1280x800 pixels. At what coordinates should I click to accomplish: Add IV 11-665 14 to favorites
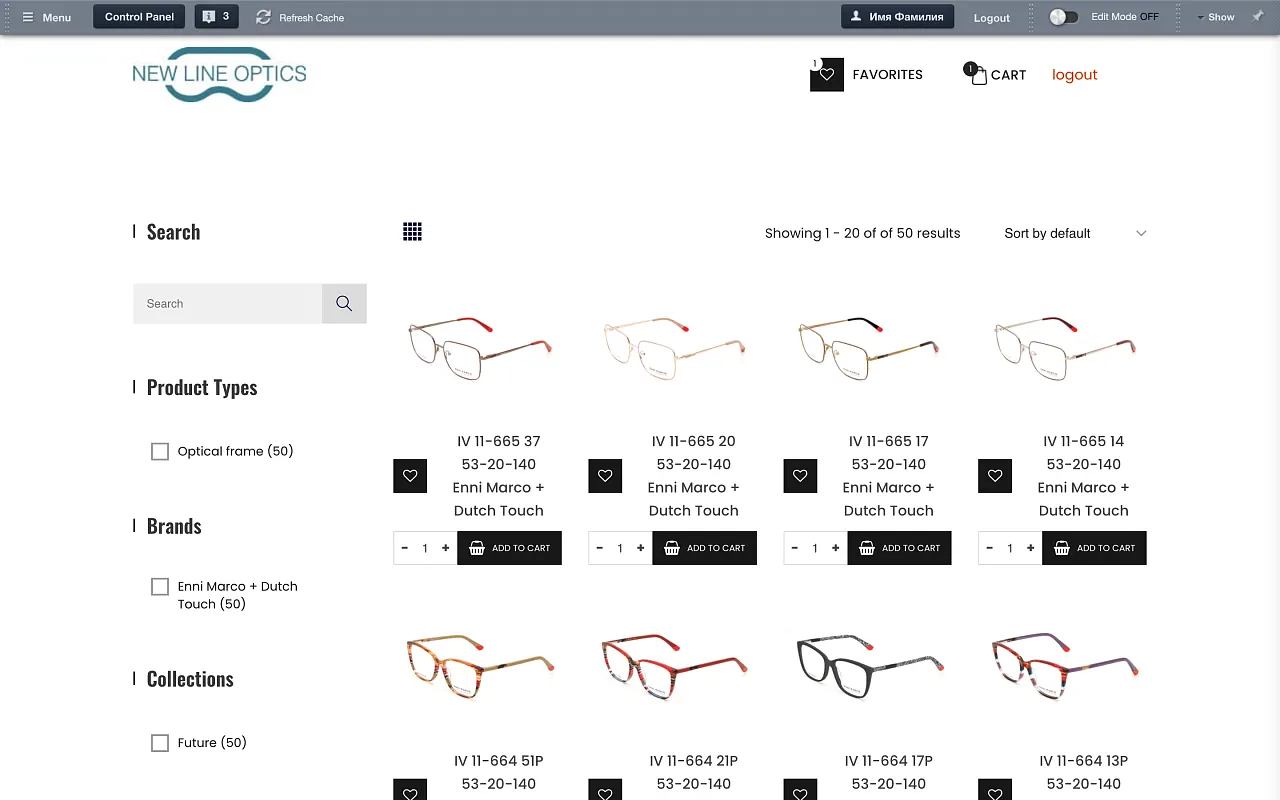(995, 476)
